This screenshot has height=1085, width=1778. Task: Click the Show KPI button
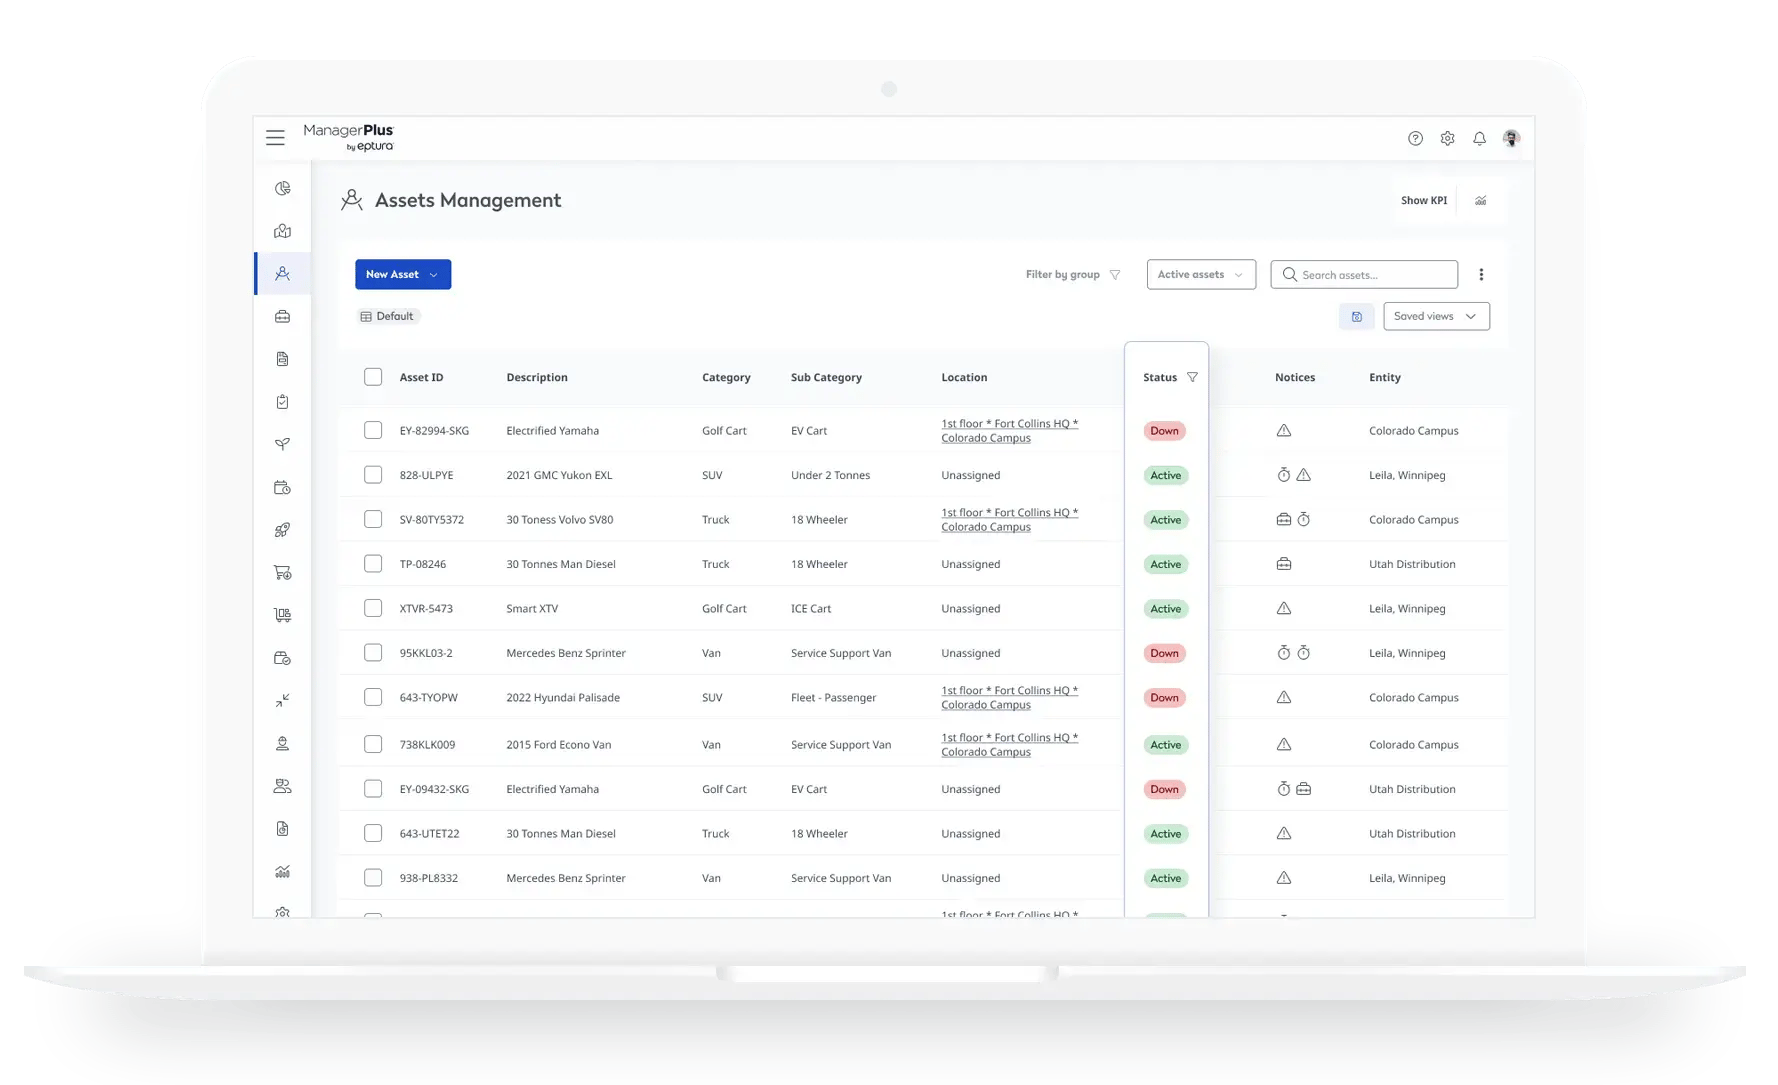pos(1424,201)
